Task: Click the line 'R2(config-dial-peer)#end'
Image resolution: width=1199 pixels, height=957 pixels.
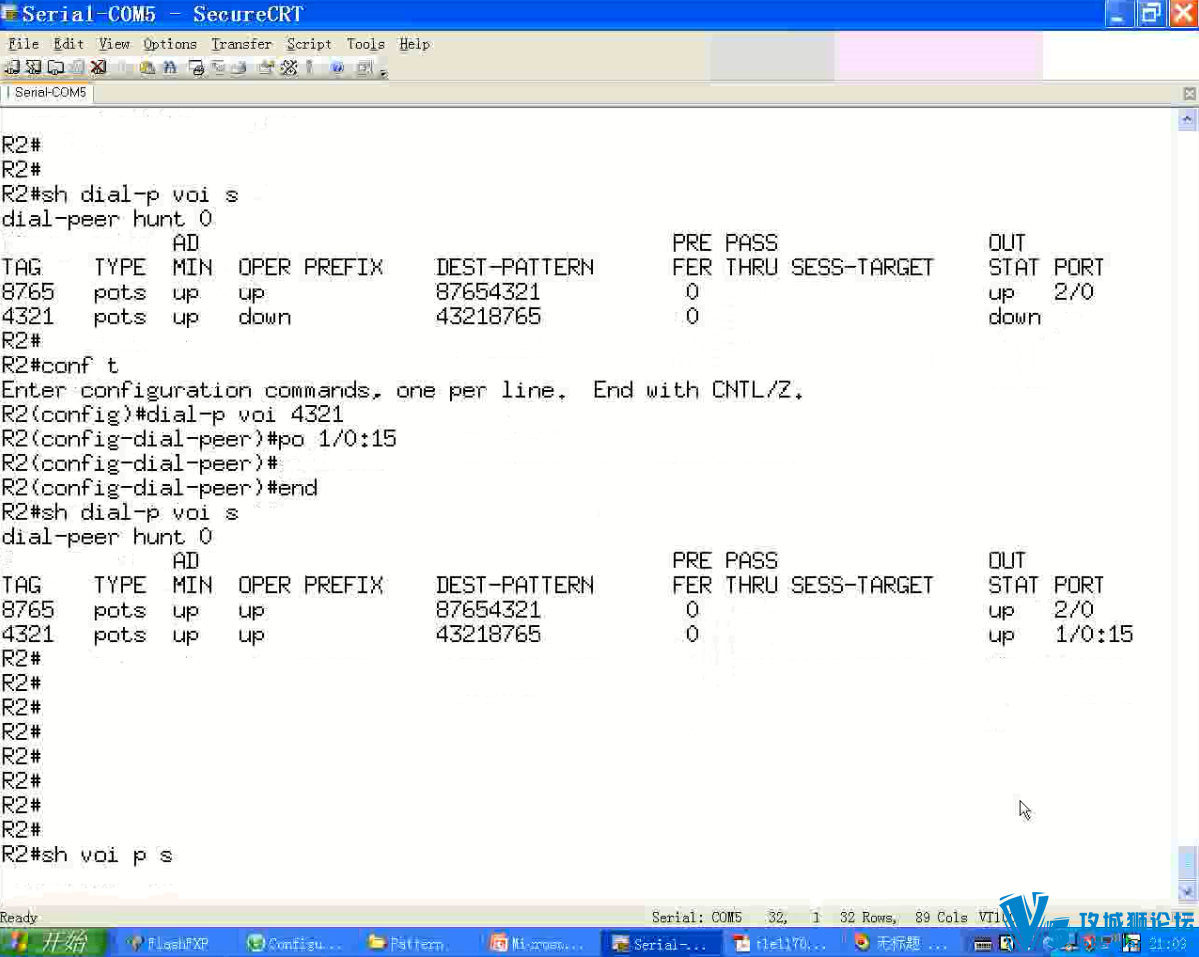Action: [159, 488]
